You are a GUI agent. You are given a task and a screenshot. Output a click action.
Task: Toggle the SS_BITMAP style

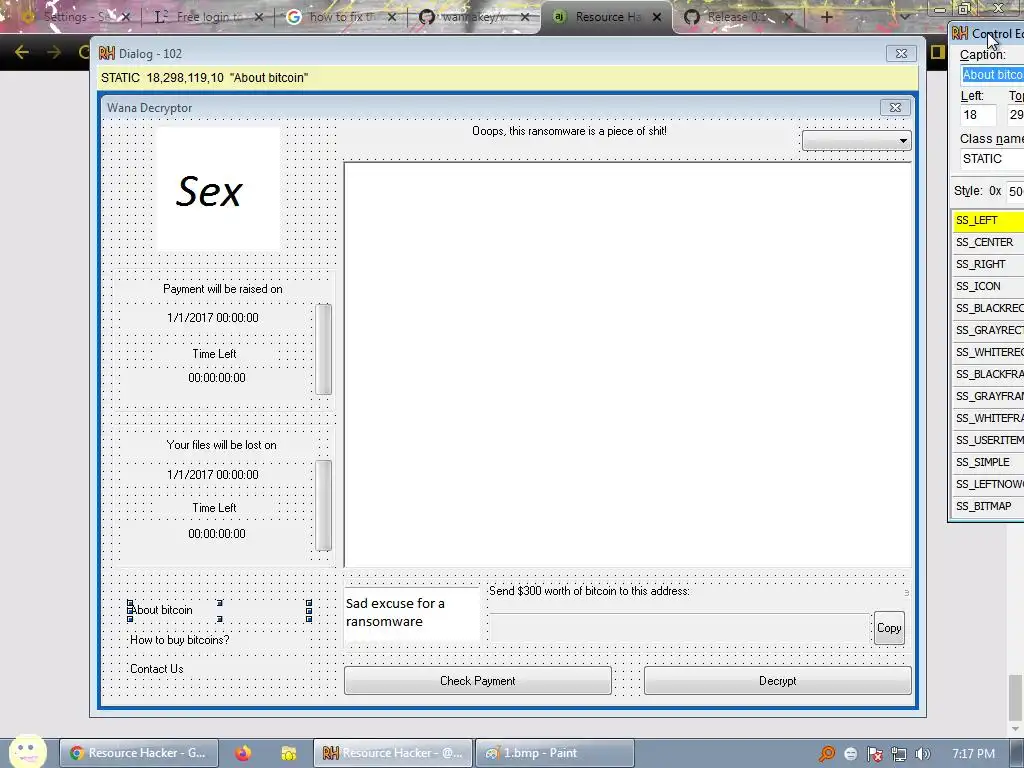point(988,506)
